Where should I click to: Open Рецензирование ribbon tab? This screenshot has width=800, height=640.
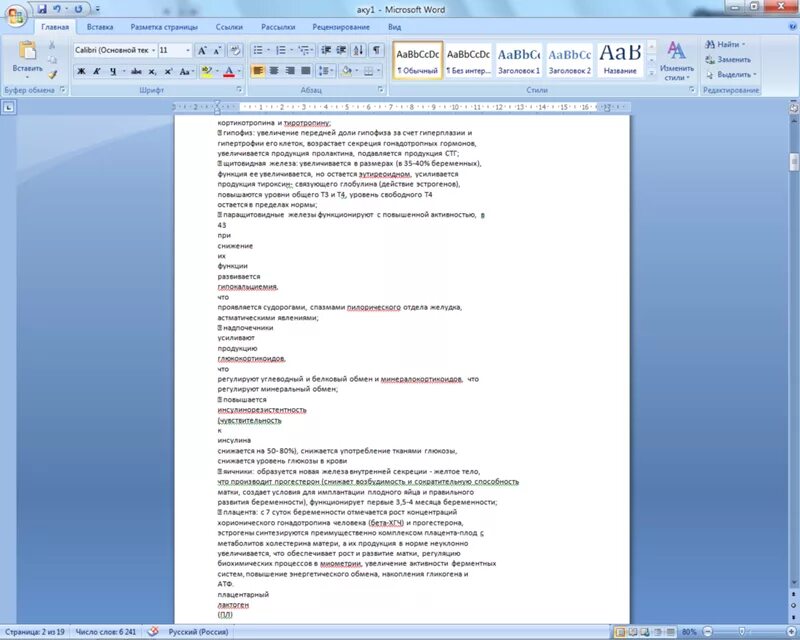(x=341, y=27)
